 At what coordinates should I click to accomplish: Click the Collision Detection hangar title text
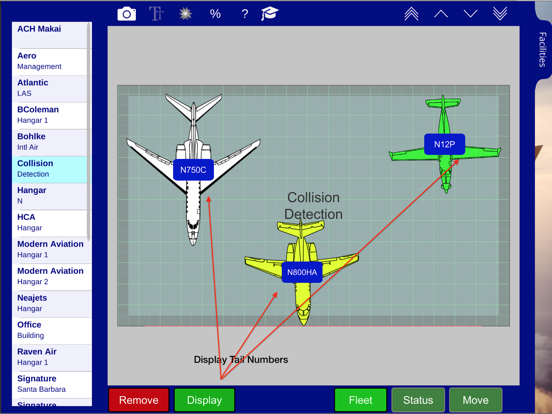point(313,206)
